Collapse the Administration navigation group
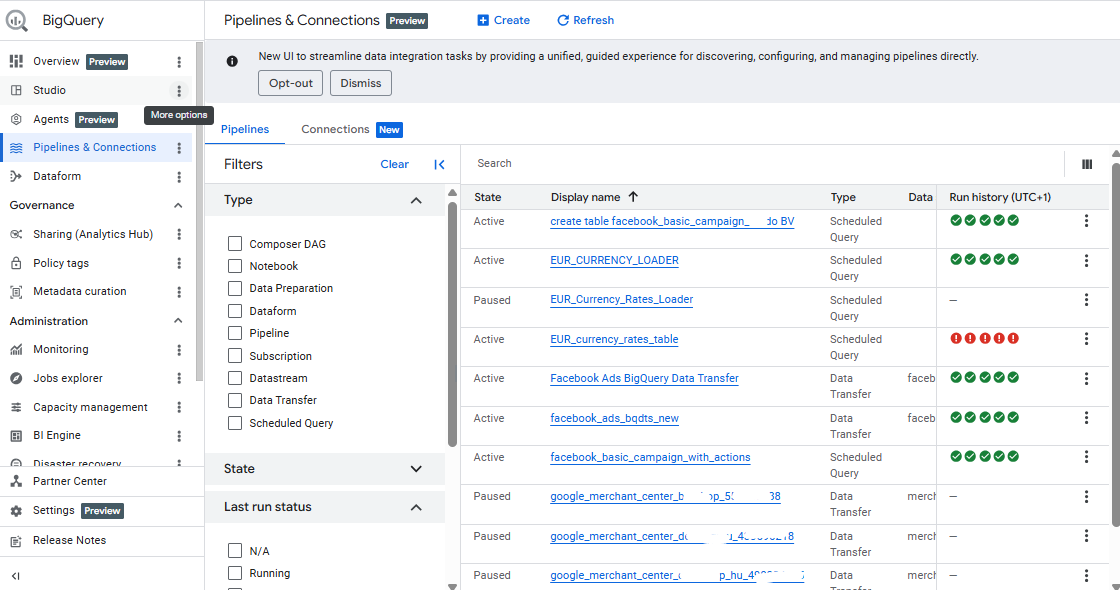The image size is (1120, 590). coord(178,321)
